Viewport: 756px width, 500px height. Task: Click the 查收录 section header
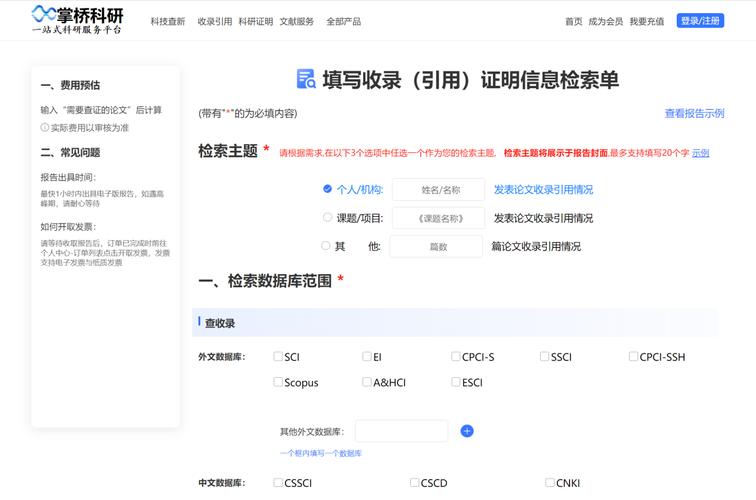[455, 323]
